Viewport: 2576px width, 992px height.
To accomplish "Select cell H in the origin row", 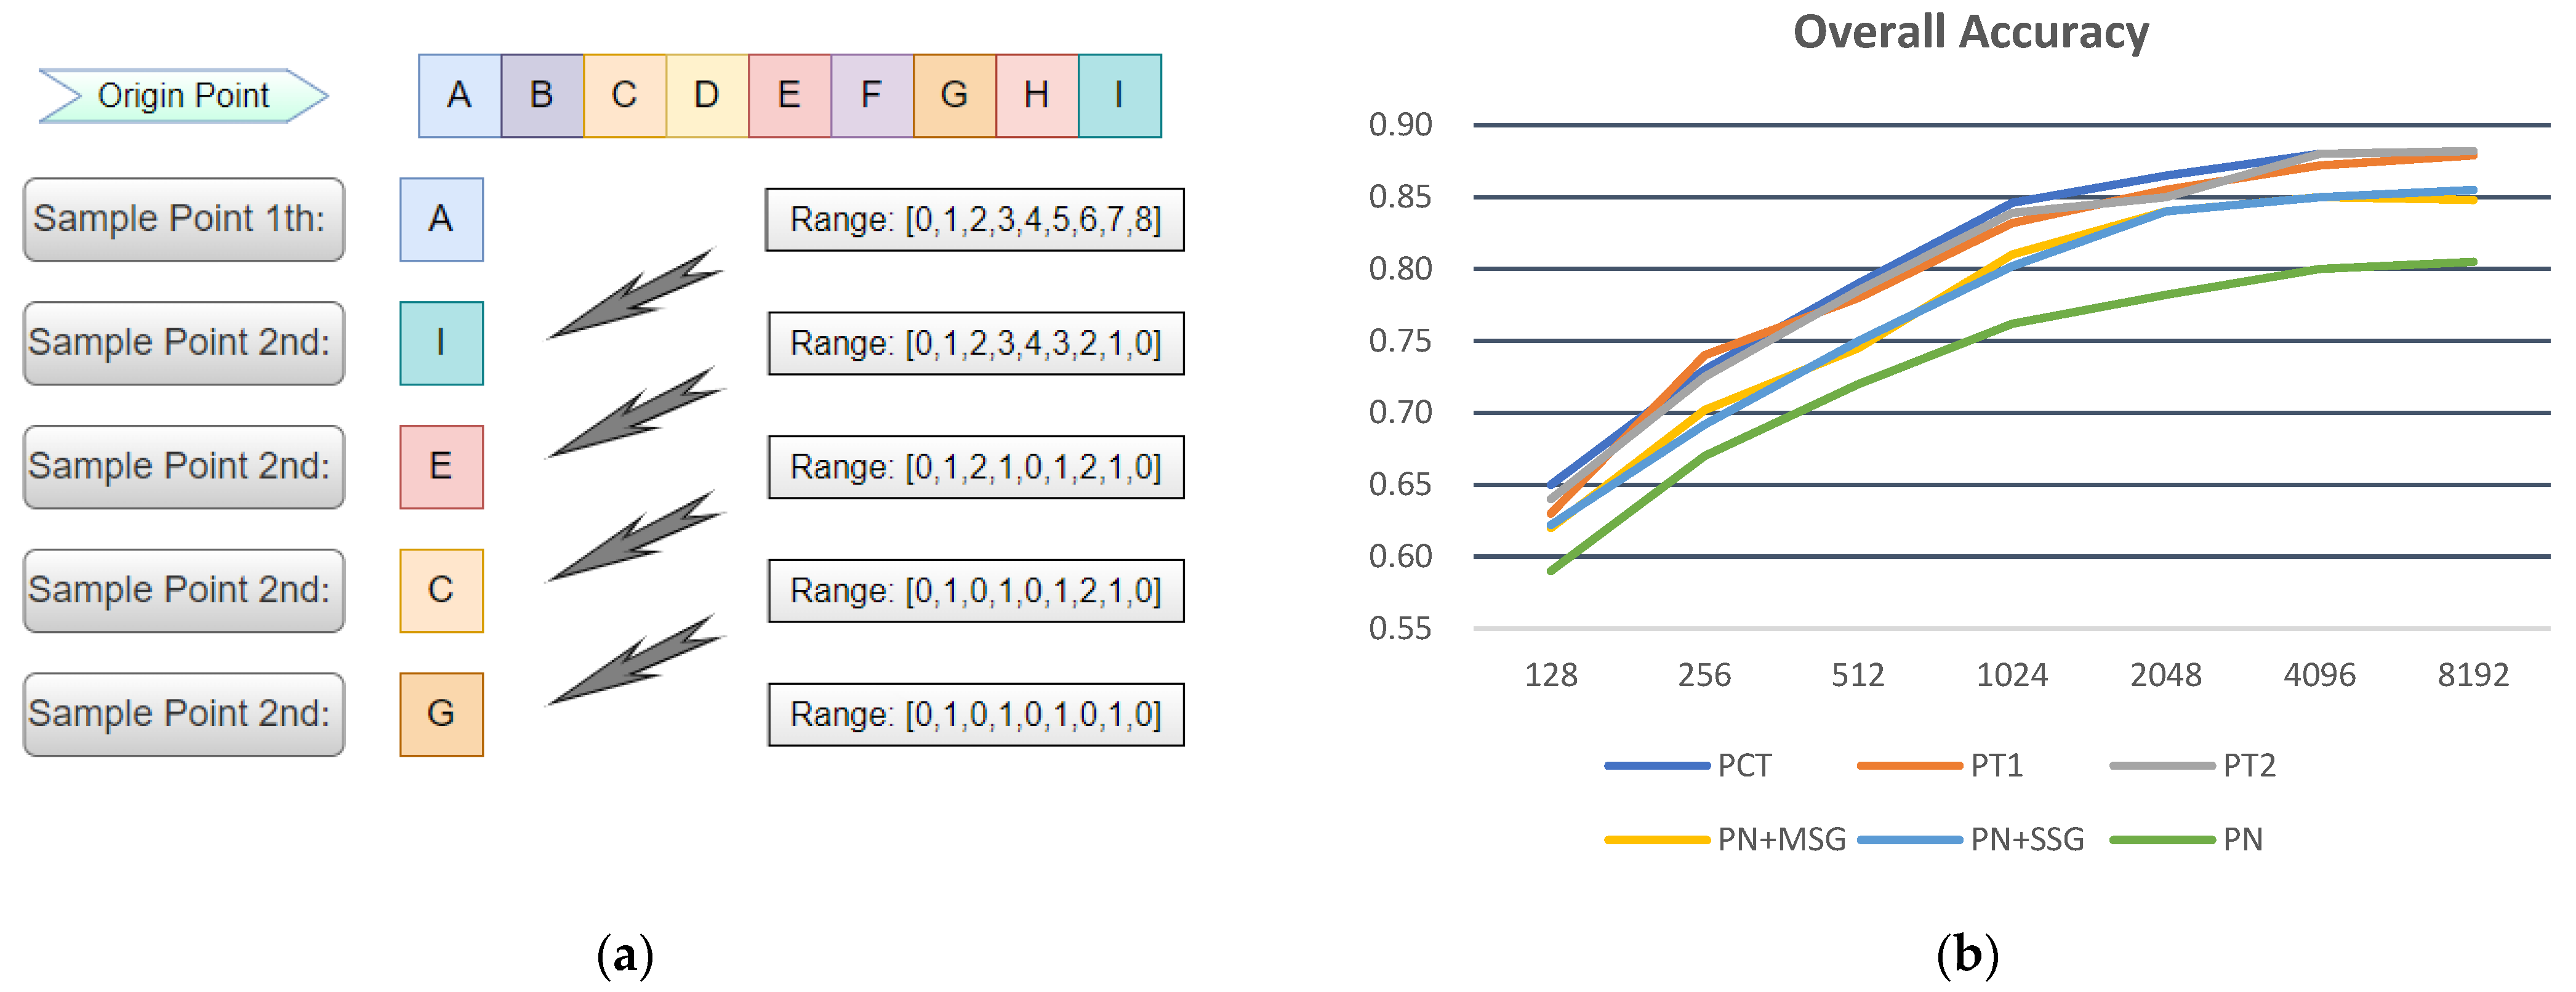I will point(1037,96).
